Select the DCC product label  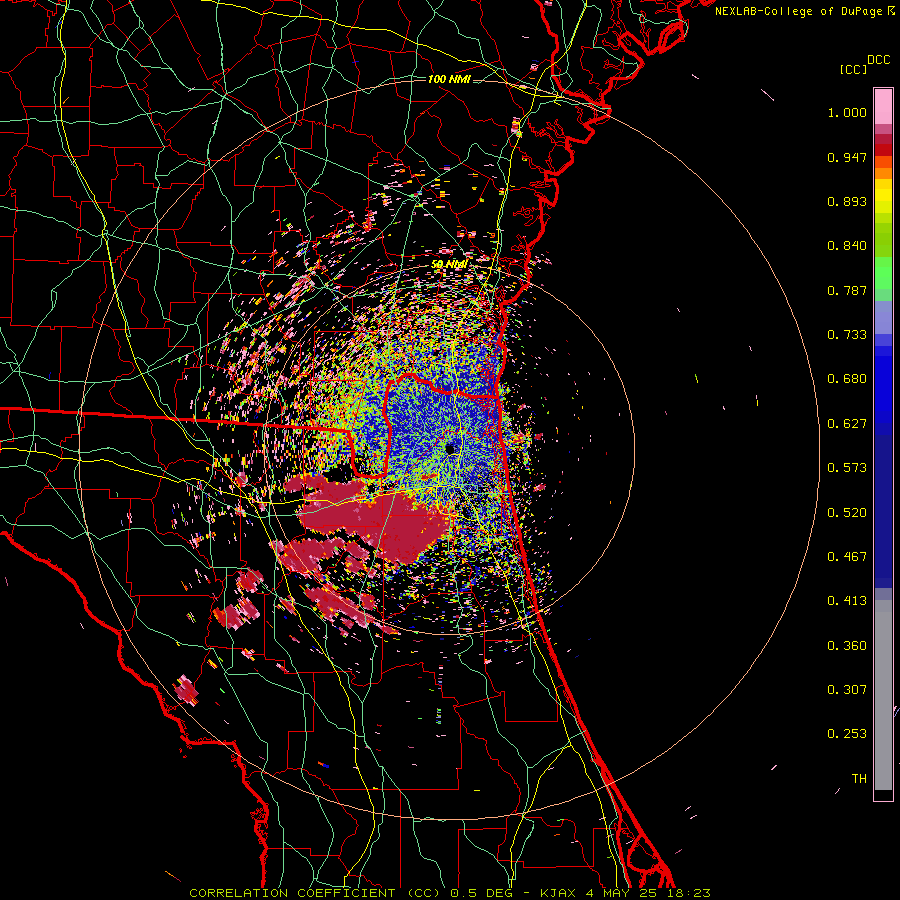coord(879,60)
